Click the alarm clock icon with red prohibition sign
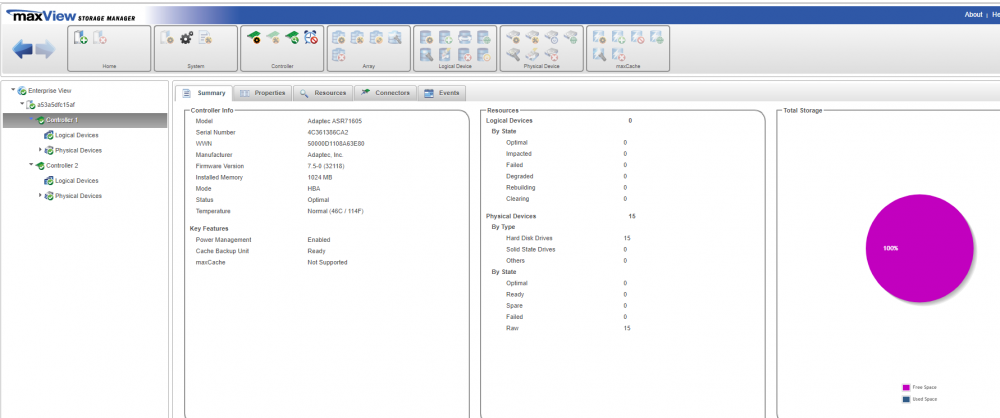The height and width of the screenshot is (418, 1000). 311,38
